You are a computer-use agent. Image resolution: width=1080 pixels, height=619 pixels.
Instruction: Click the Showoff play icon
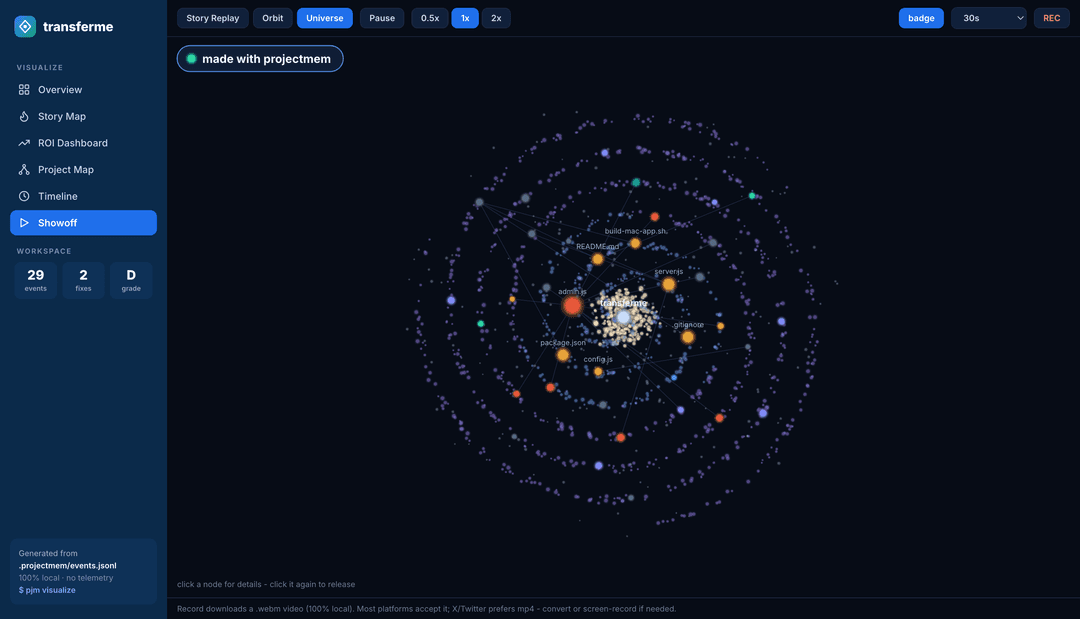24,223
